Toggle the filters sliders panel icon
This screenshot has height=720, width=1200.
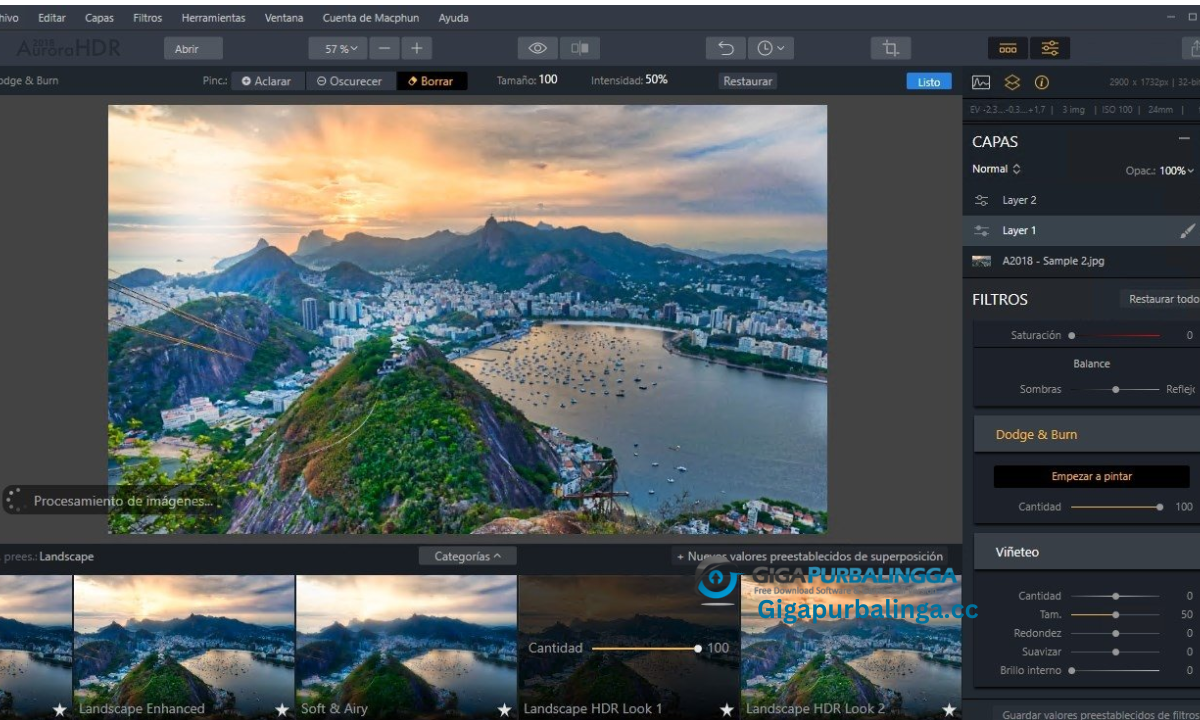1050,48
